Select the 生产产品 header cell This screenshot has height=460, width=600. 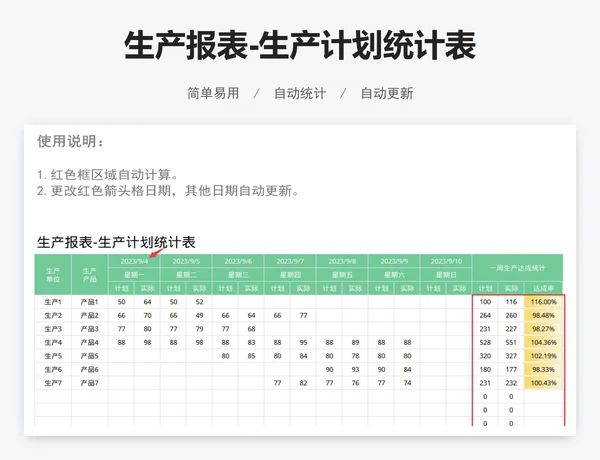[90, 275]
